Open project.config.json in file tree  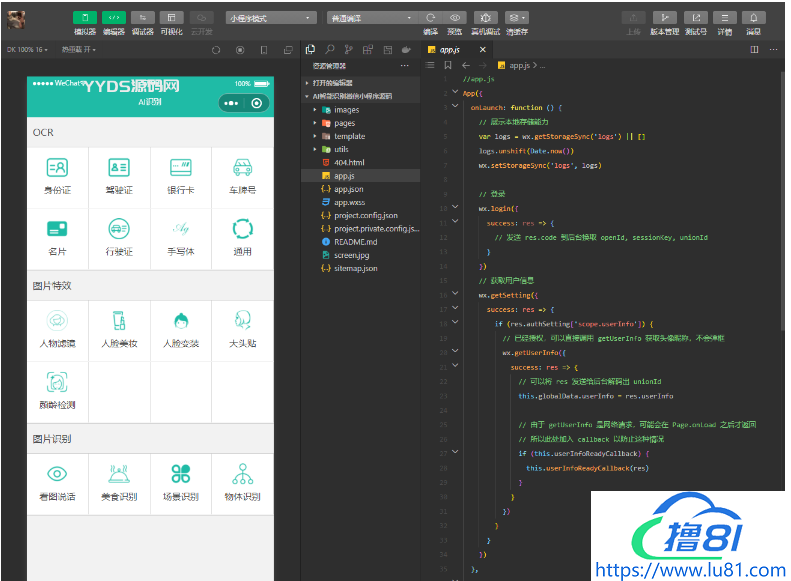365,215
